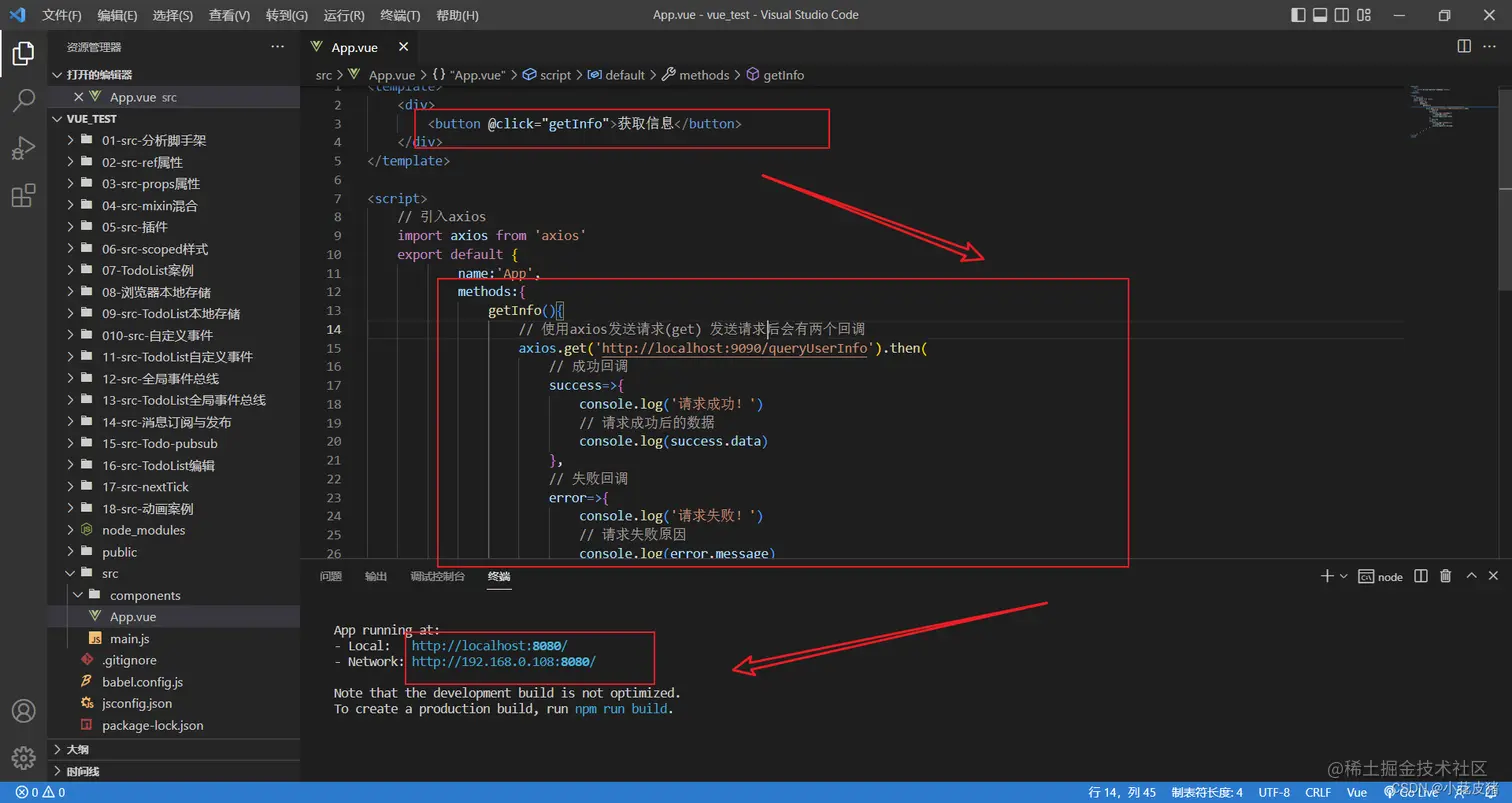This screenshot has height=803, width=1512.
Task: Click errors and warnings status indicator
Action: (41, 792)
